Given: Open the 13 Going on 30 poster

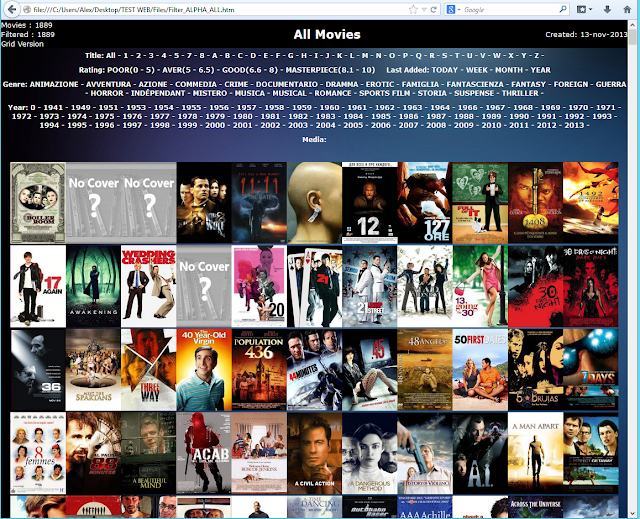Looking at the screenshot, I should pyautogui.click(x=480, y=286).
